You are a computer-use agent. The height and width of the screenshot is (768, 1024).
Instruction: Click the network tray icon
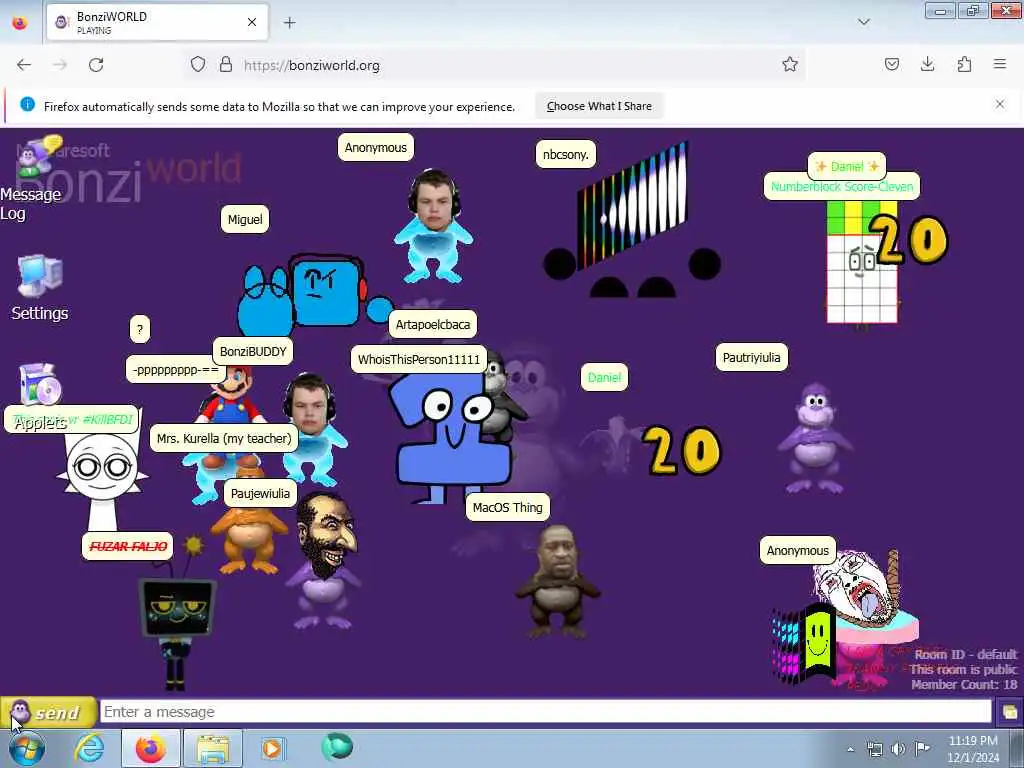[874, 749]
